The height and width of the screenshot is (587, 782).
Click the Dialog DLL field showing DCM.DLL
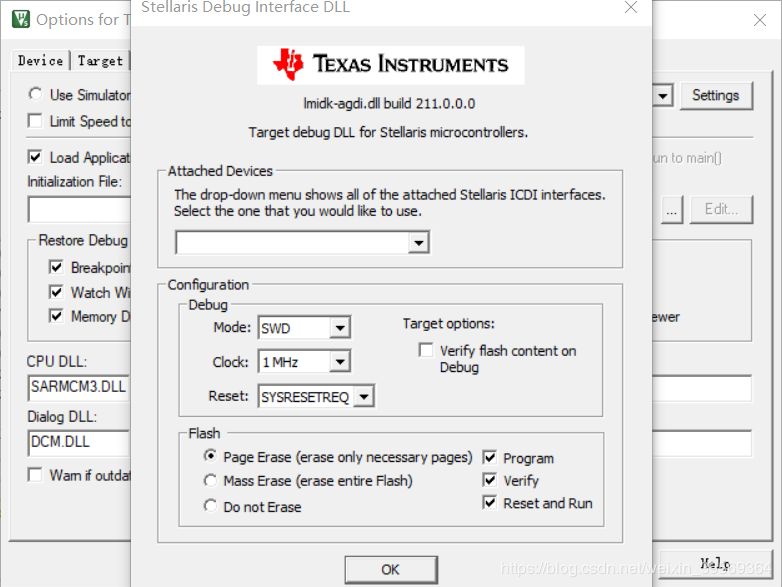pyautogui.click(x=79, y=443)
